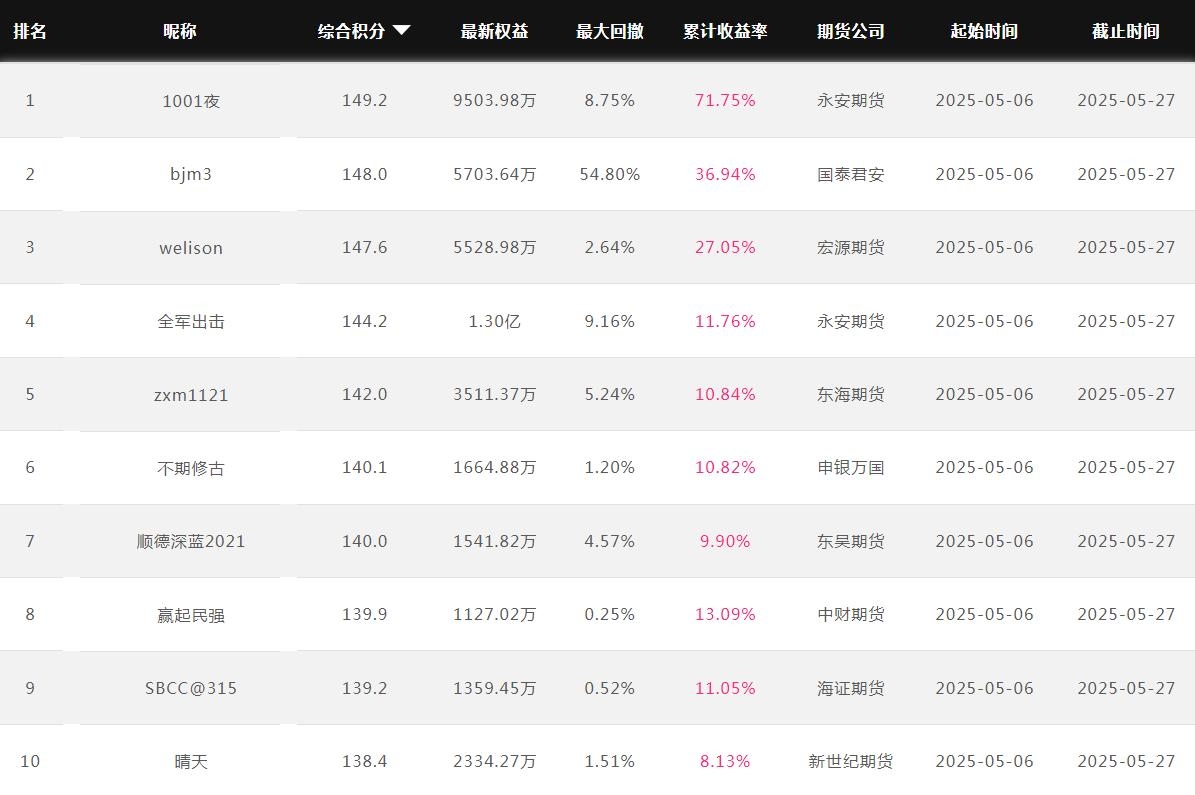Select futures company 东海期货
Viewport: 1195px width, 795px height.
pos(851,395)
